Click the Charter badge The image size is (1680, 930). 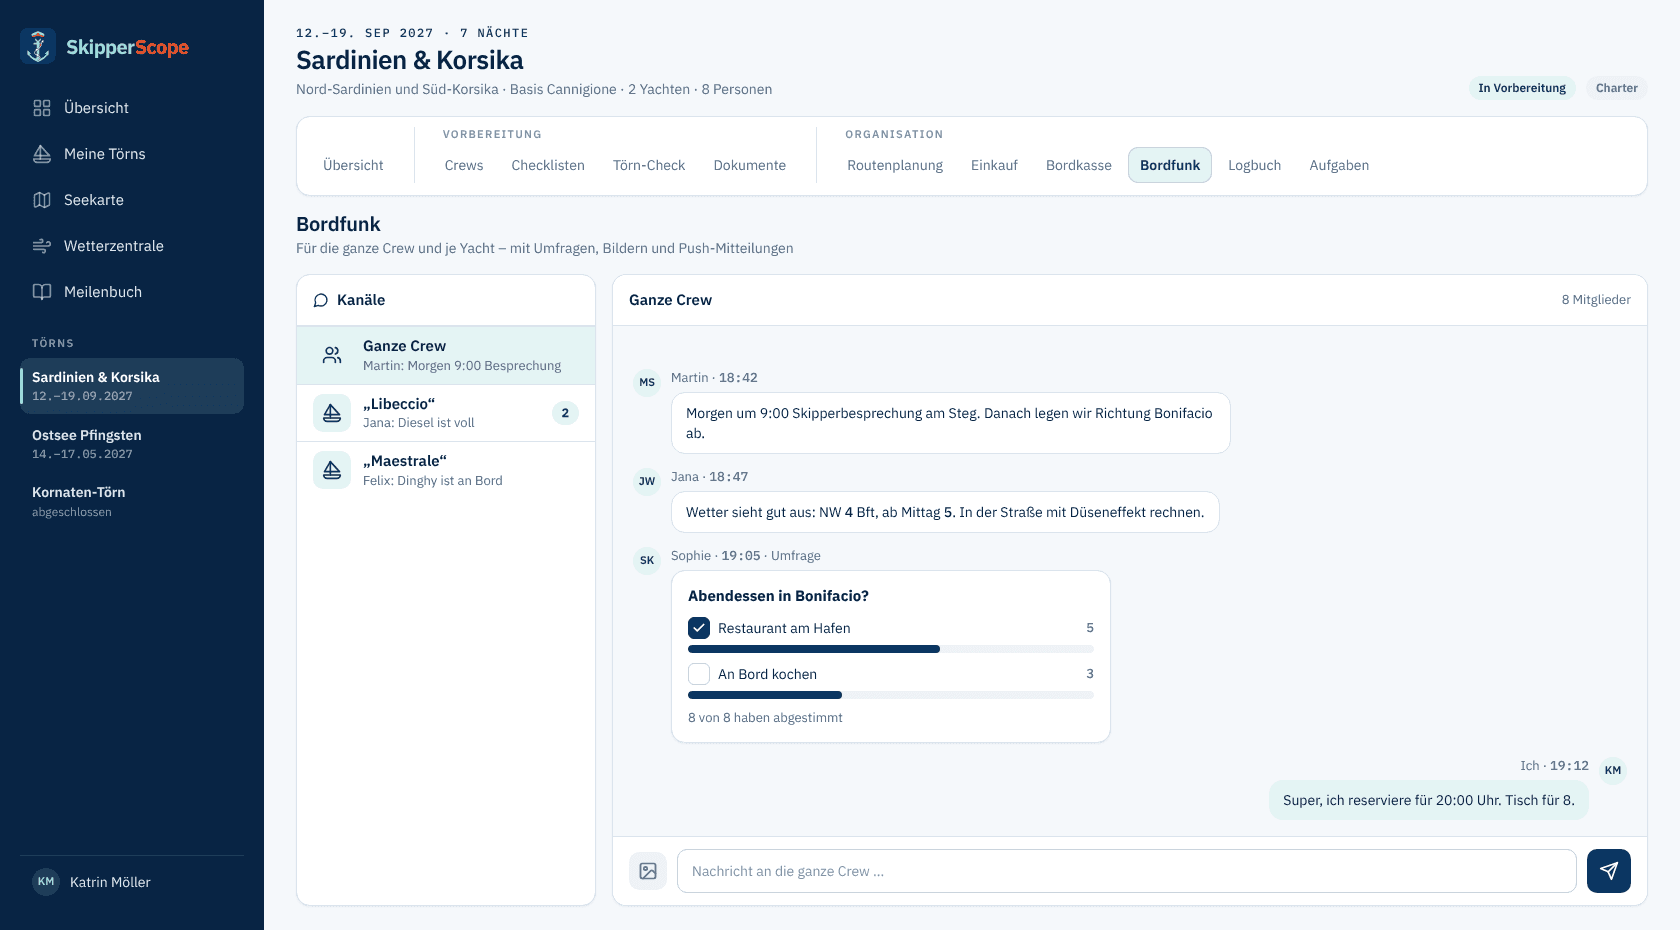(1617, 88)
